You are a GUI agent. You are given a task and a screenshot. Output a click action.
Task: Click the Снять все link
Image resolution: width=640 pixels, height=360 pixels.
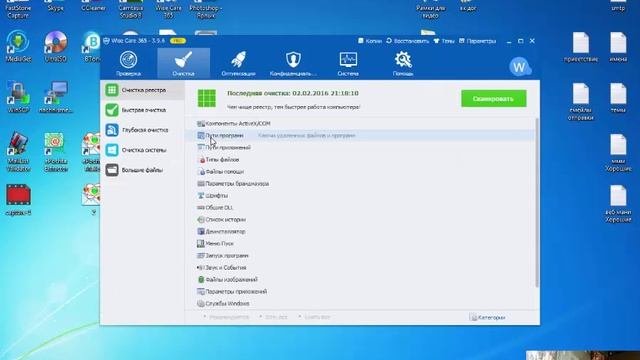[x=317, y=317]
